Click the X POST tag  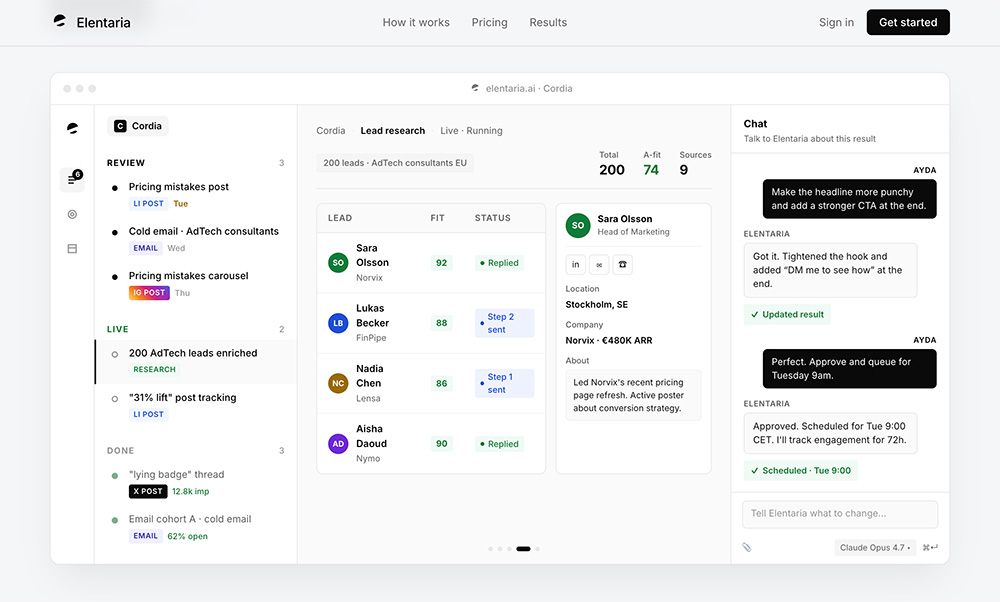(148, 492)
